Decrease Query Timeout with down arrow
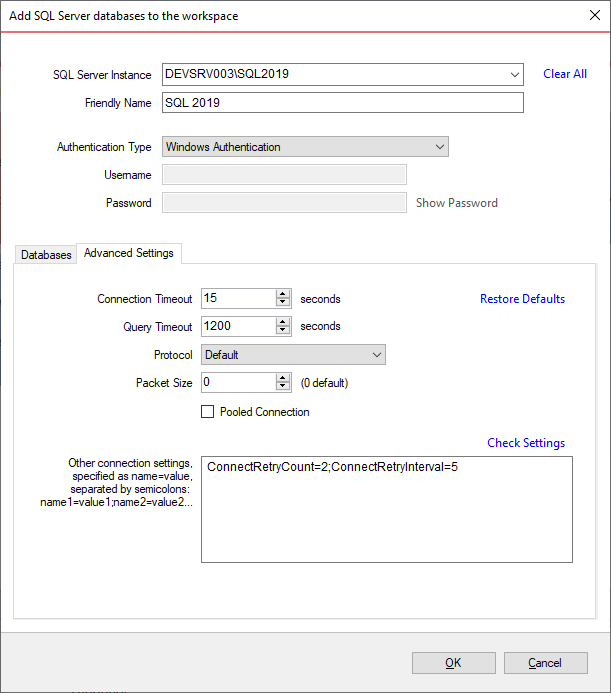The height and width of the screenshot is (693, 611). [x=283, y=330]
